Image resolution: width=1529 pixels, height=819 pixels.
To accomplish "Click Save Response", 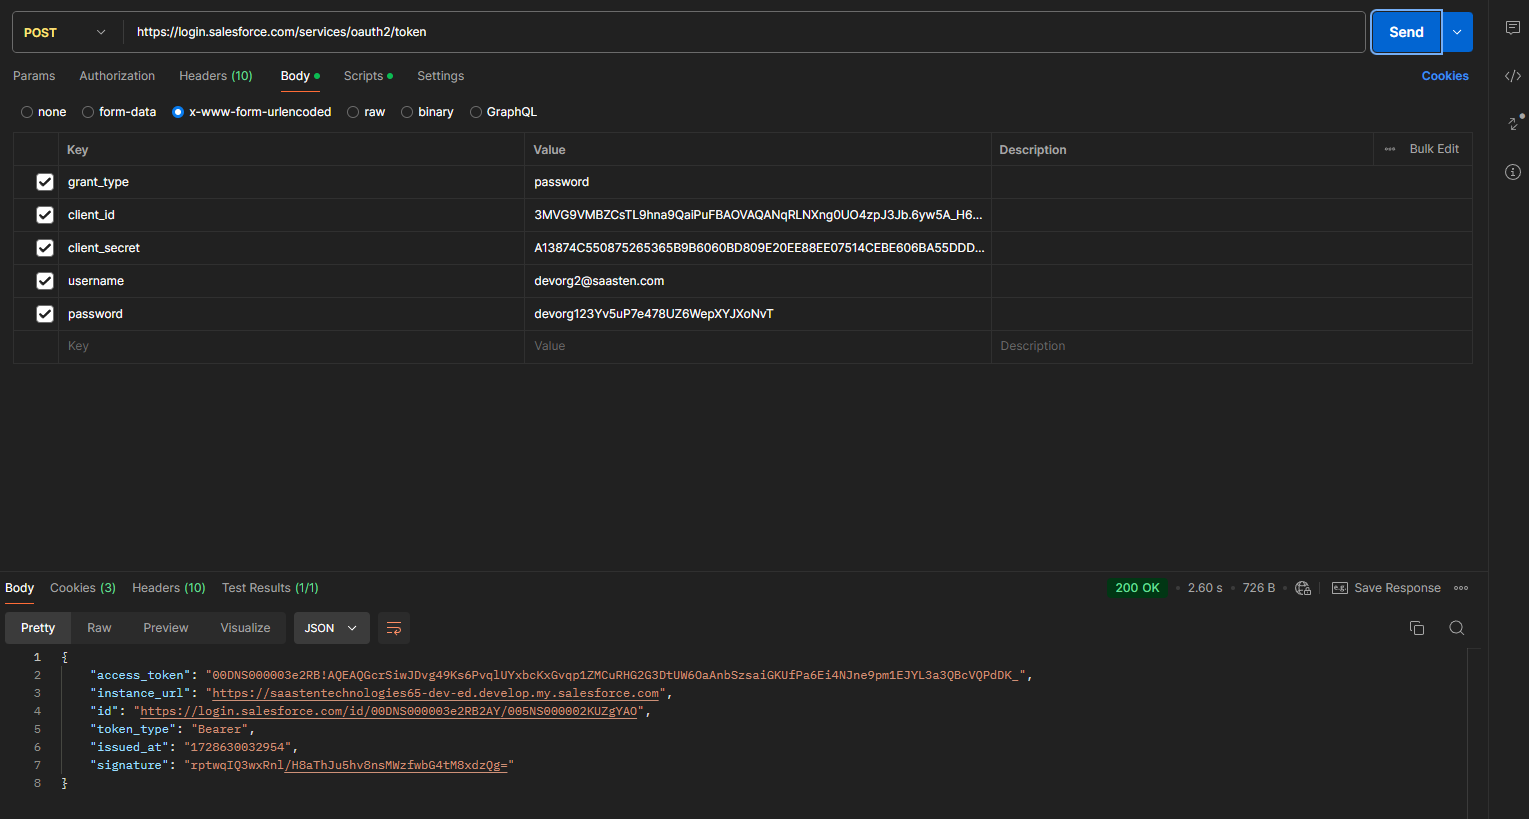I will coord(1387,588).
